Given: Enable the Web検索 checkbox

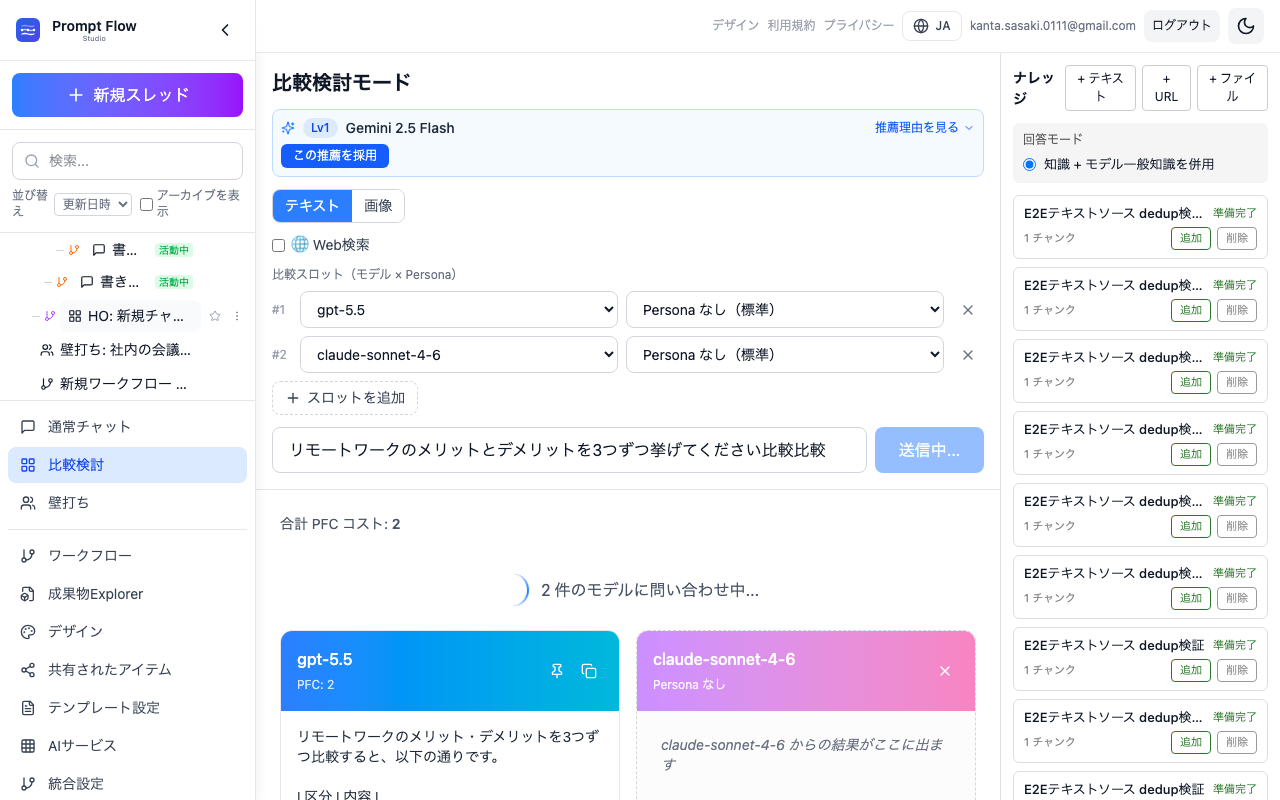Looking at the screenshot, I should pos(279,245).
